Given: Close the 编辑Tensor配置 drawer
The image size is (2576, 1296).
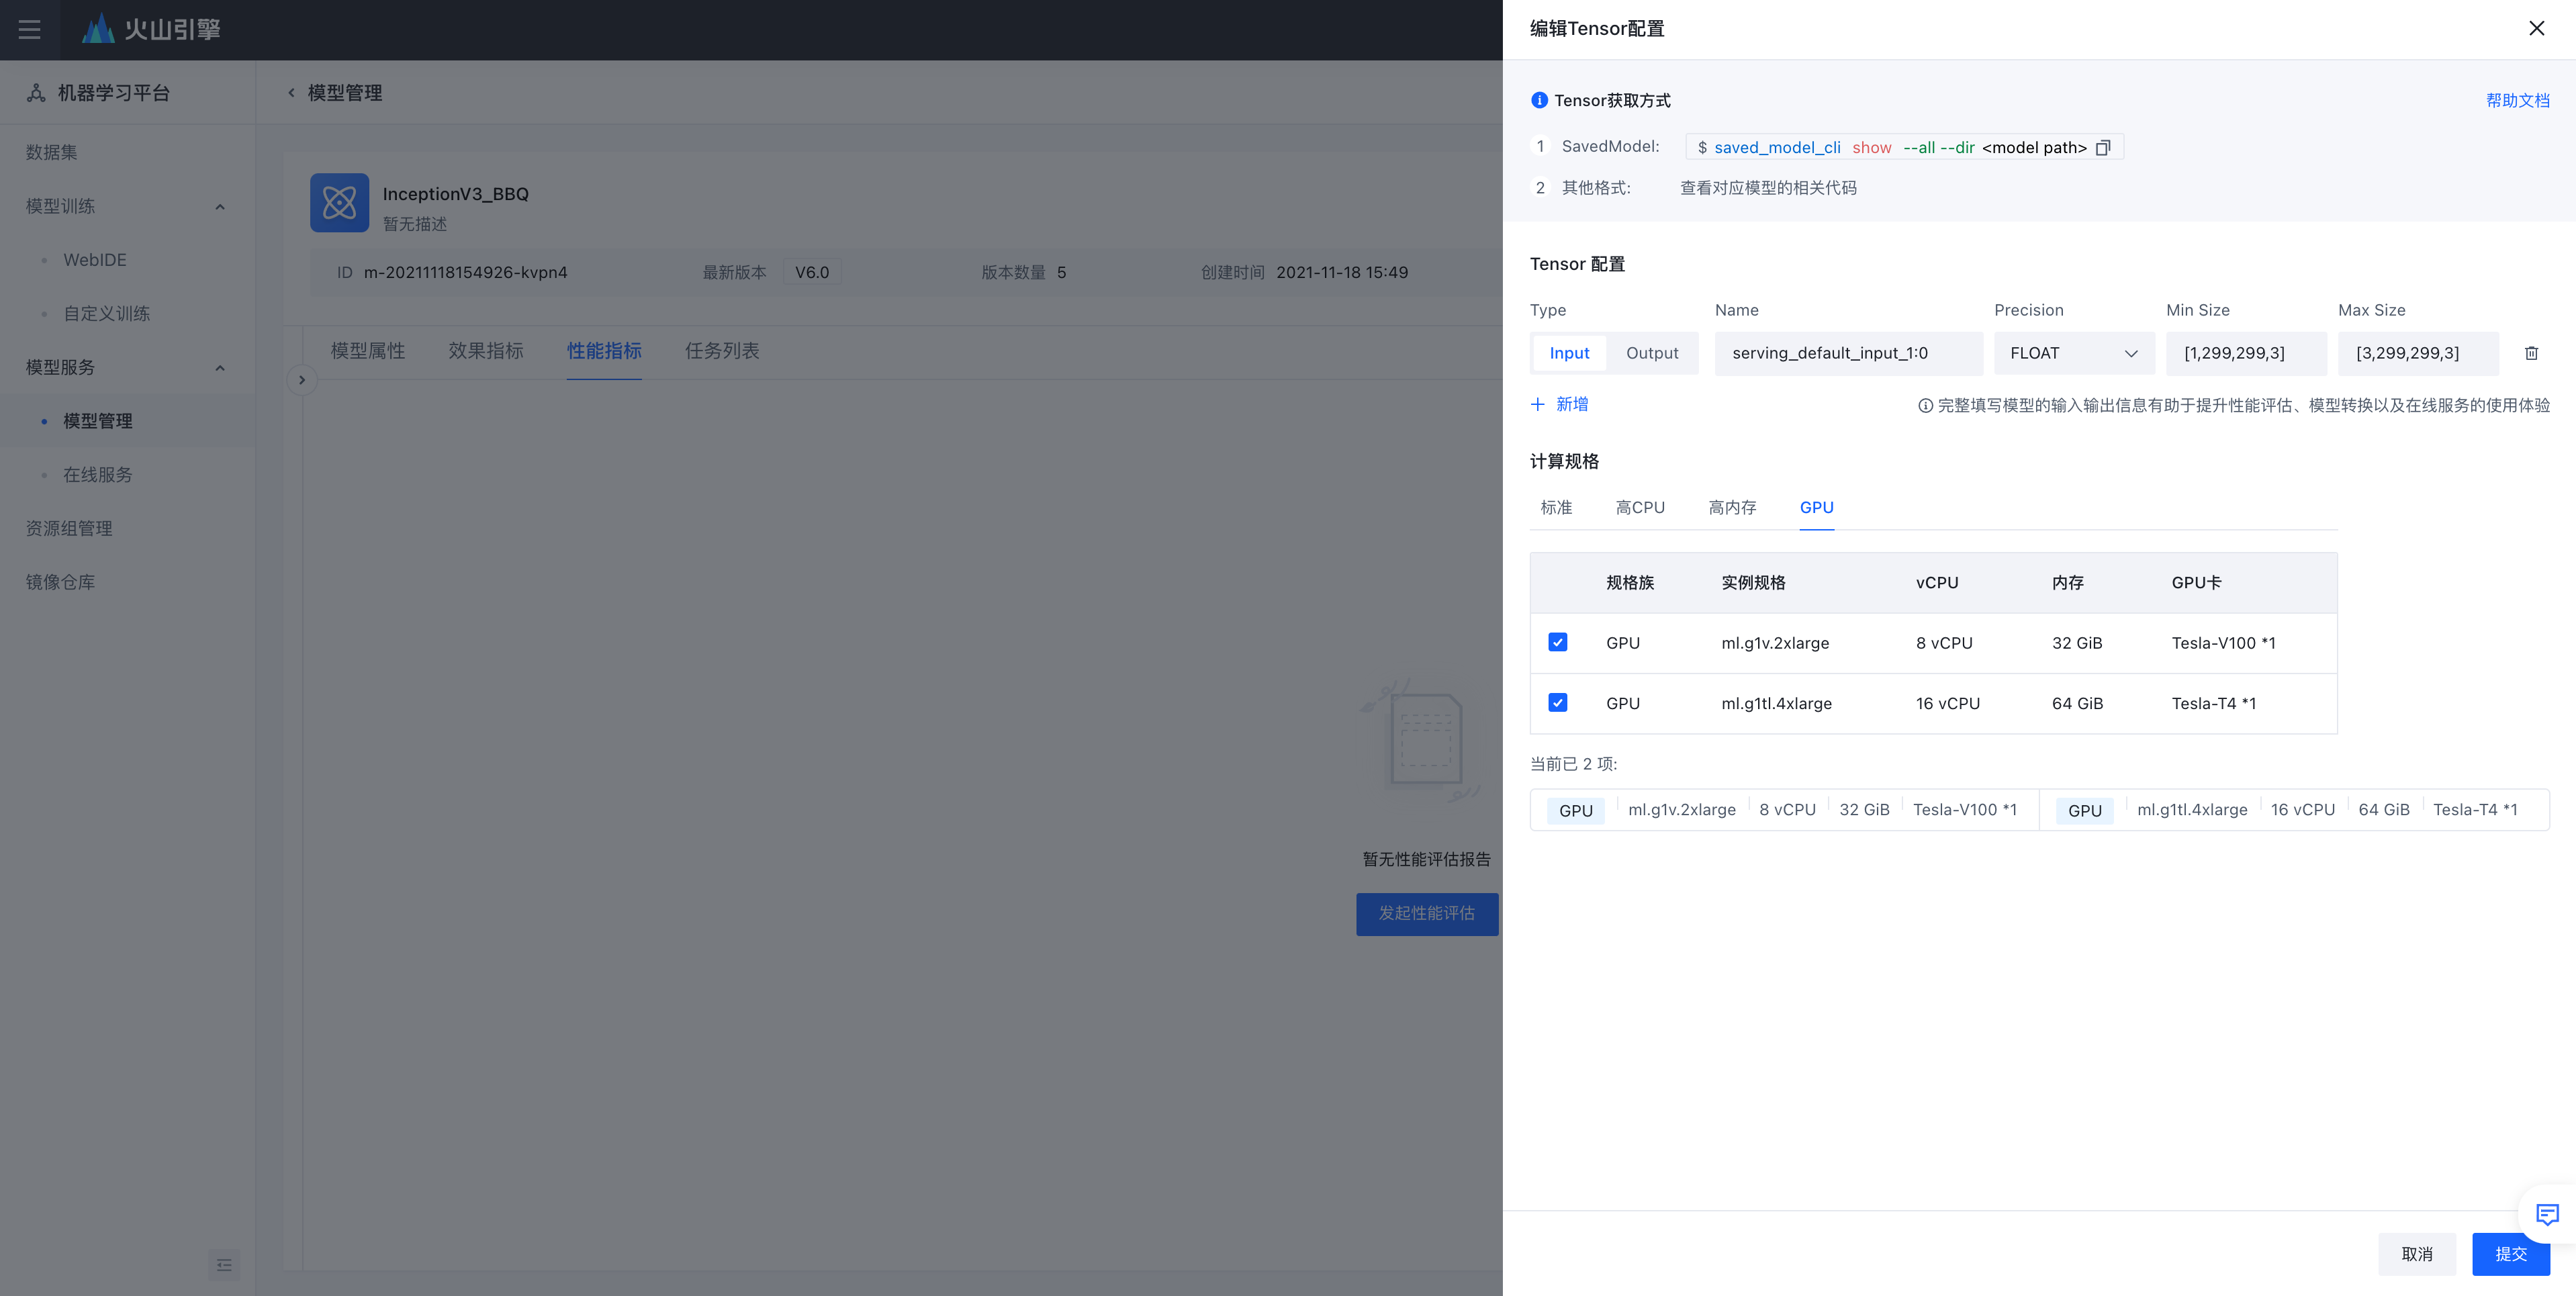Looking at the screenshot, I should pos(2536,28).
